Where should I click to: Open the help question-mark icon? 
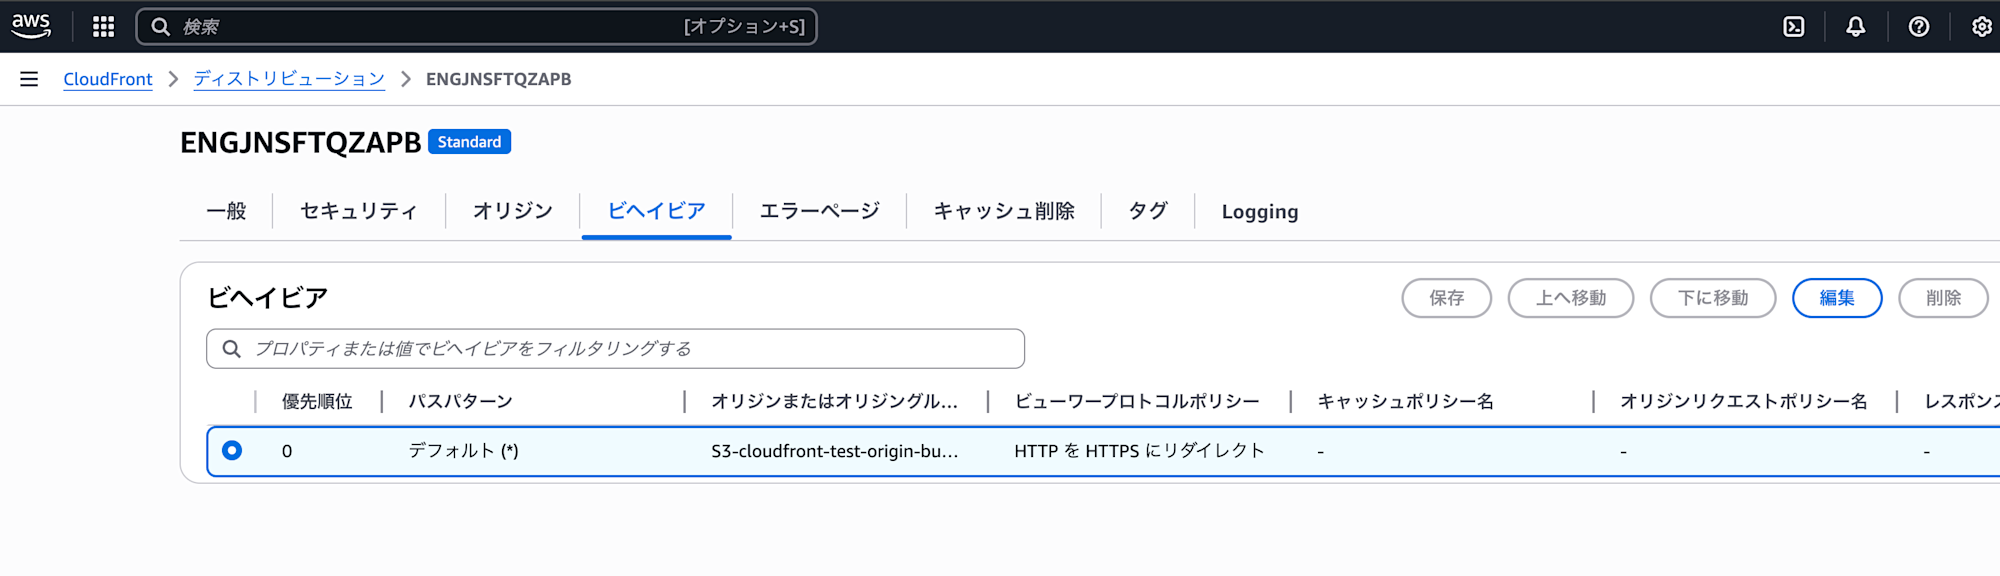click(1918, 27)
